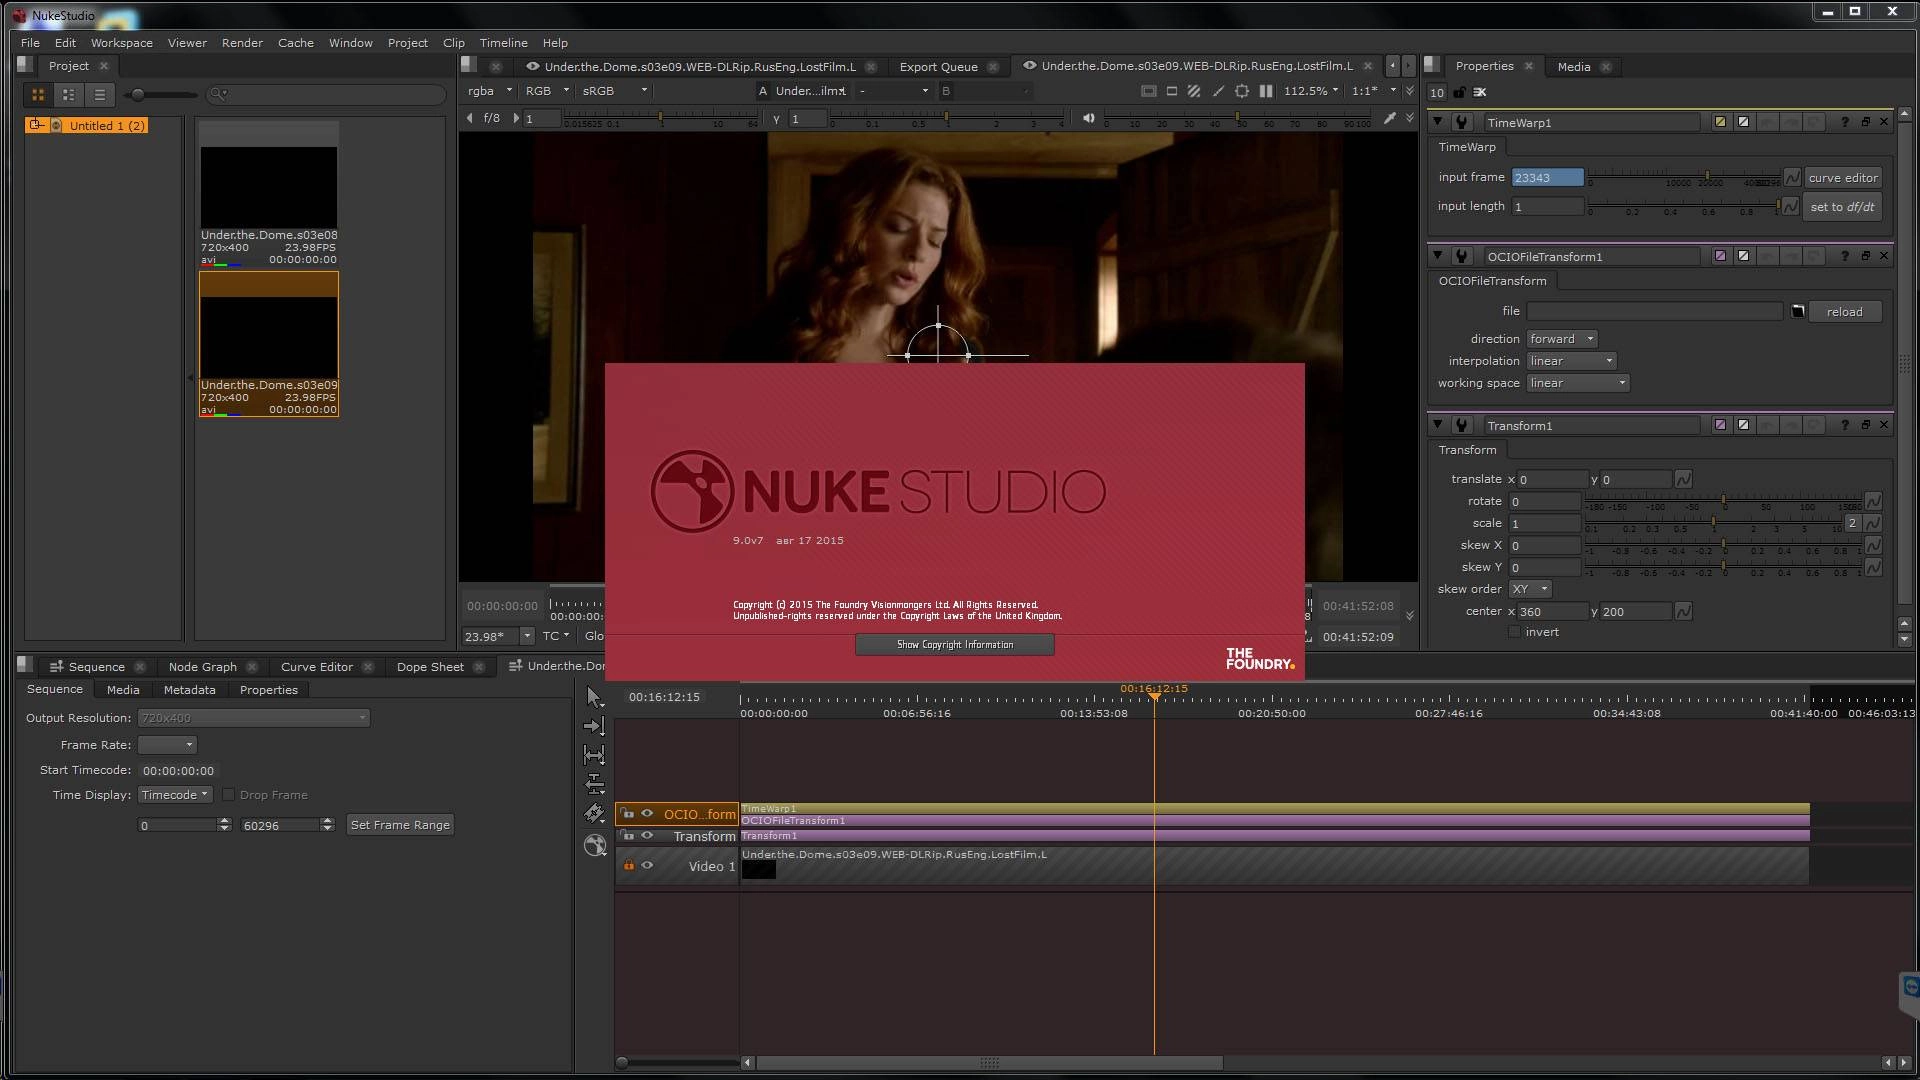Open the Export Queue tab
The width and height of the screenshot is (1920, 1080).
click(939, 67)
